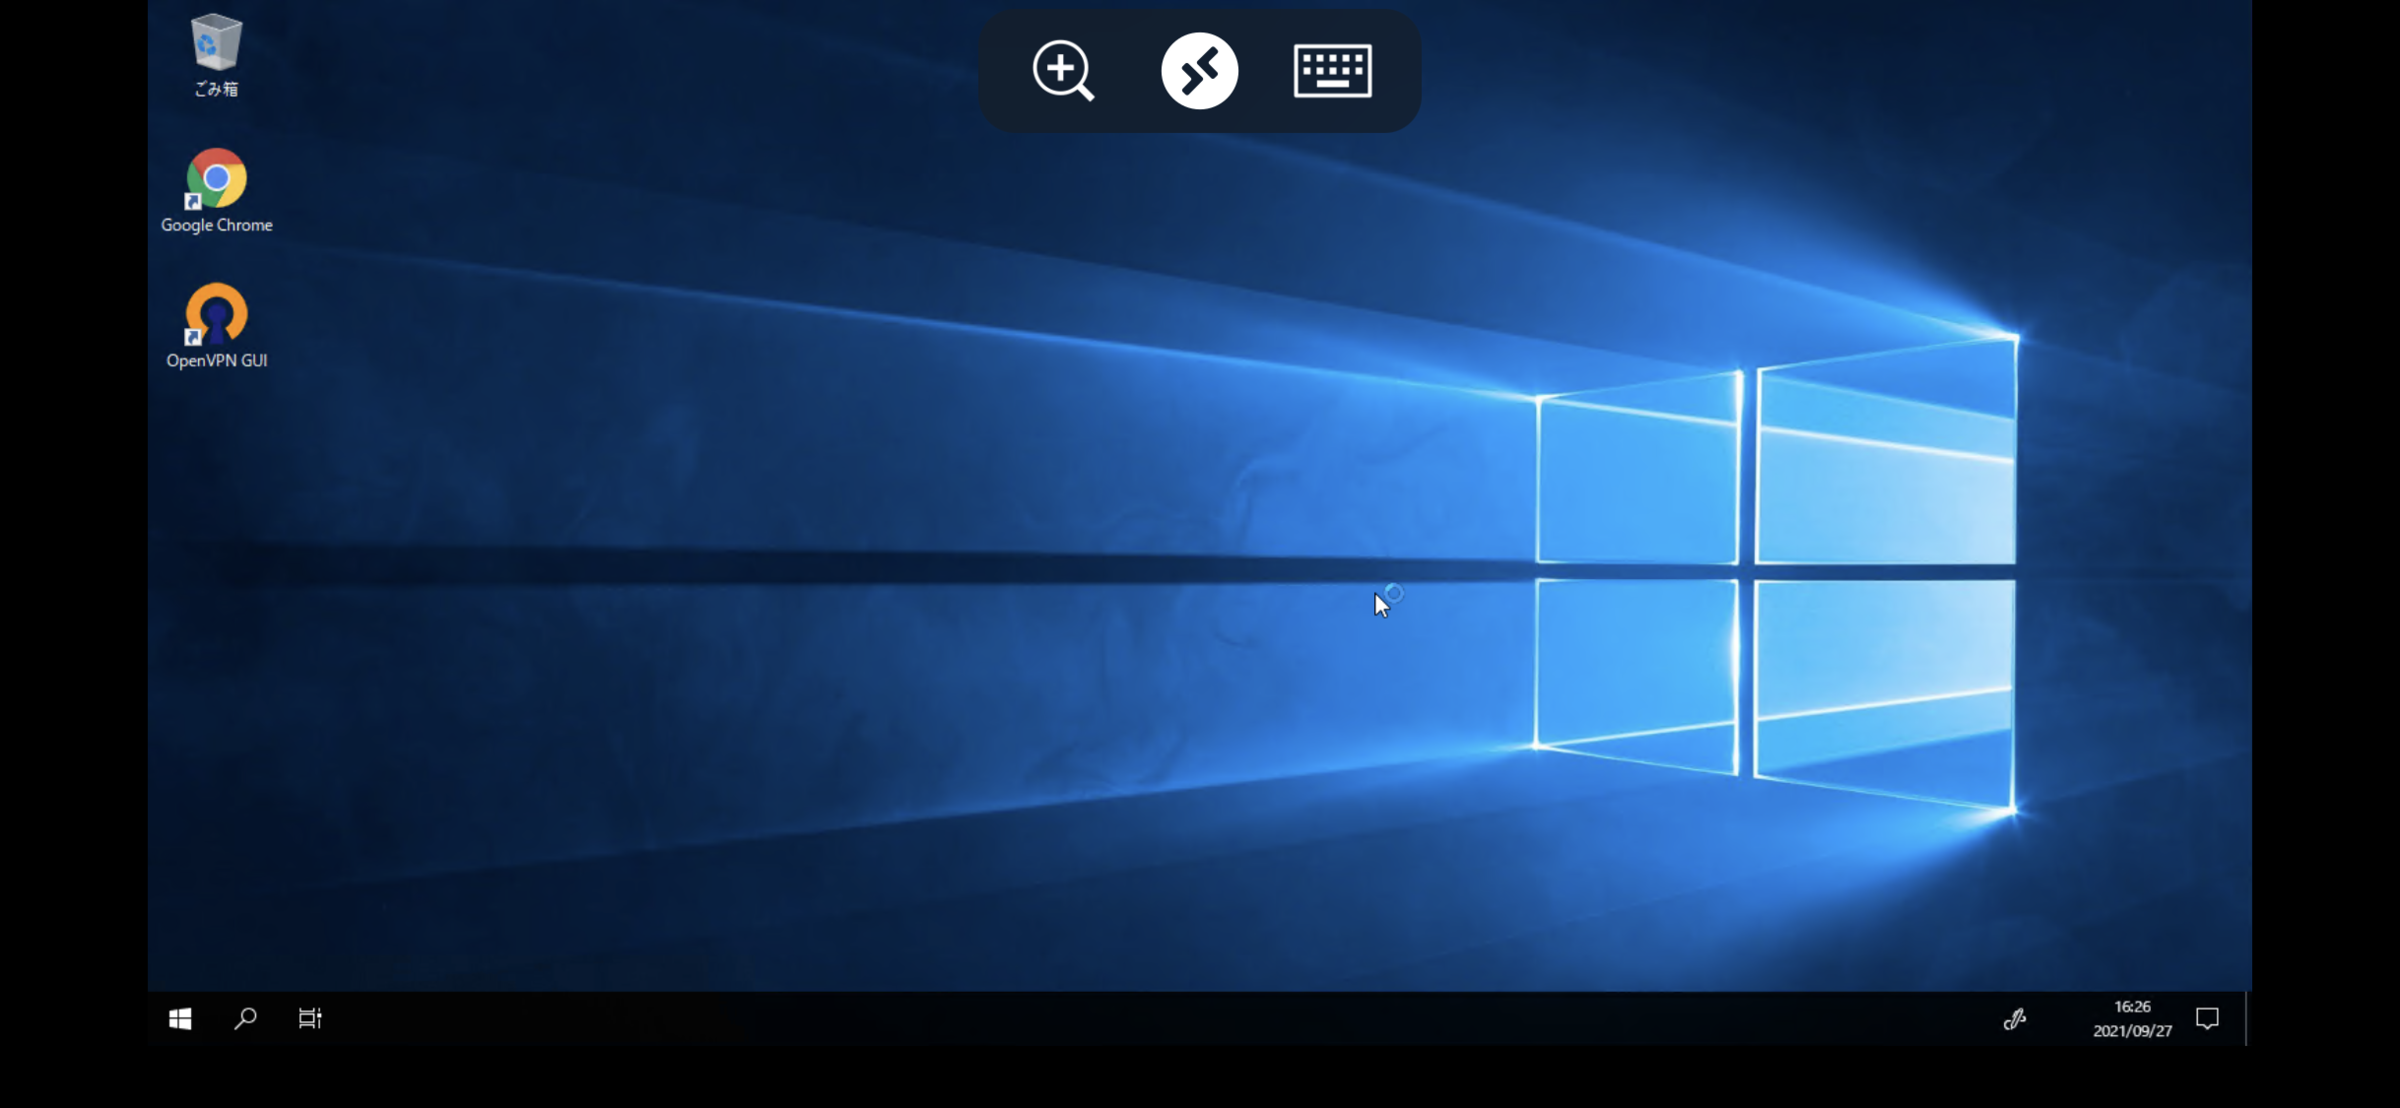The image size is (2400, 1108).
Task: Open Windows Ink Workspace tray icon
Action: pyautogui.click(x=2014, y=1018)
